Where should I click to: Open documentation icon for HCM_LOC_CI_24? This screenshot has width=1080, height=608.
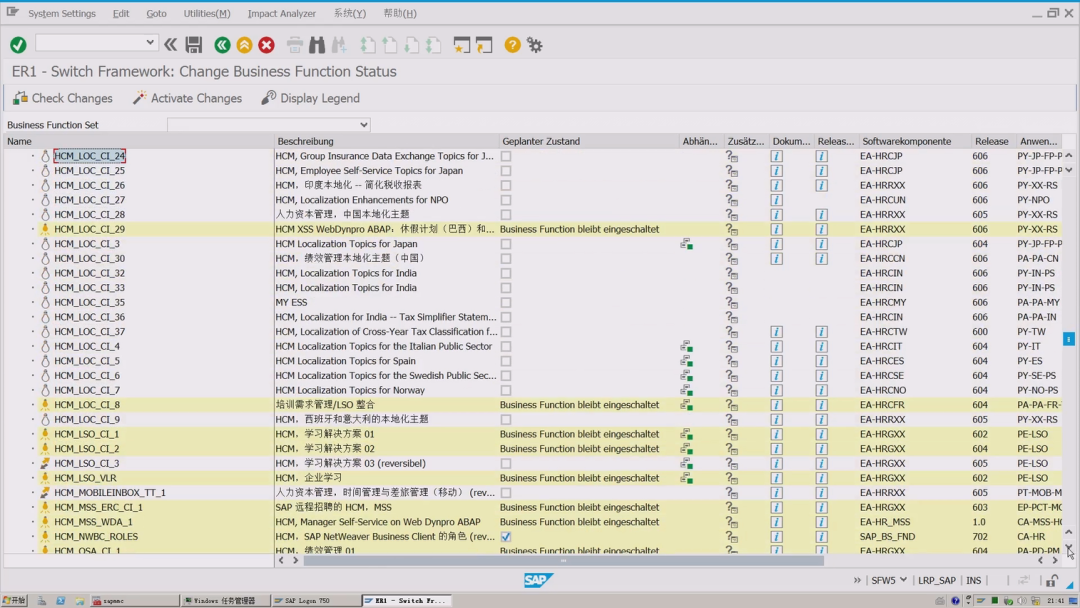[776, 156]
